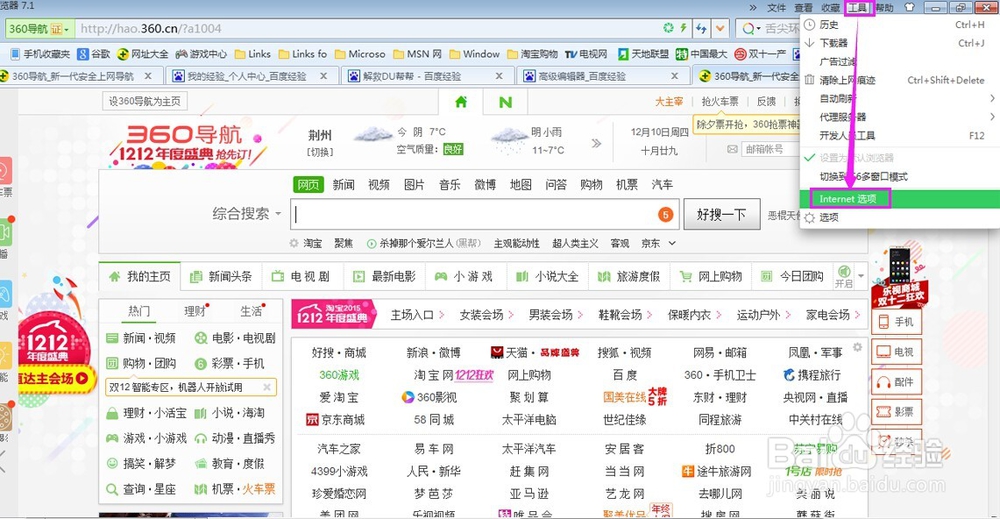This screenshot has height=519, width=1000.
Task: Click the green lightning speed-mode icon
Action: pyautogui.click(x=683, y=28)
